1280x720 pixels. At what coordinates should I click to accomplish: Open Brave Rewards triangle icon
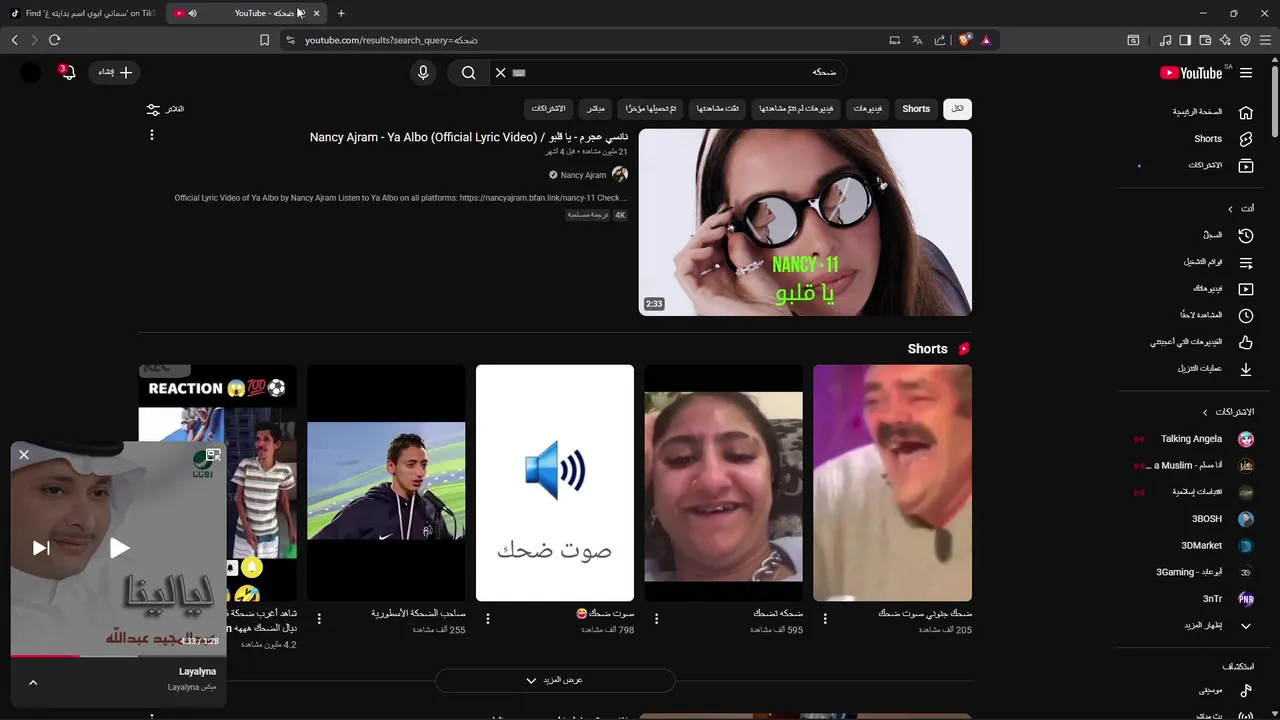tap(986, 40)
